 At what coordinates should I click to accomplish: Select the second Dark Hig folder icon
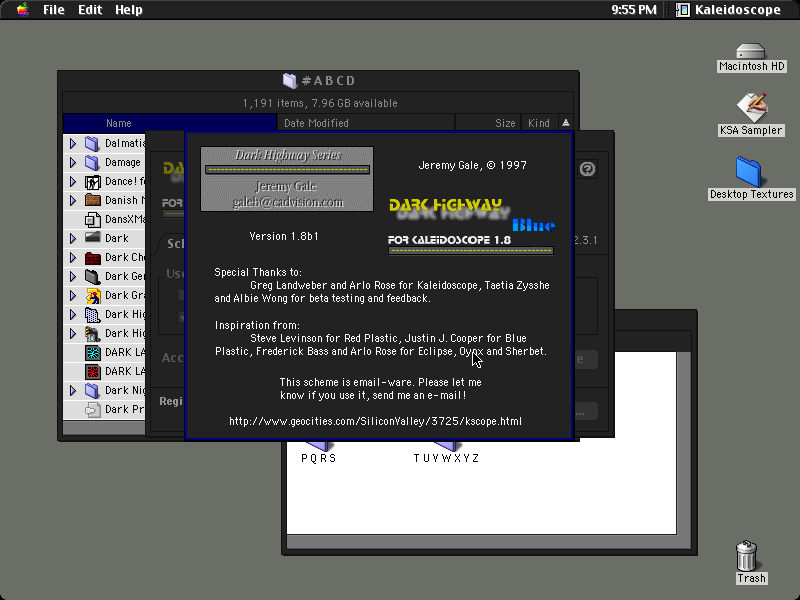tap(92, 333)
